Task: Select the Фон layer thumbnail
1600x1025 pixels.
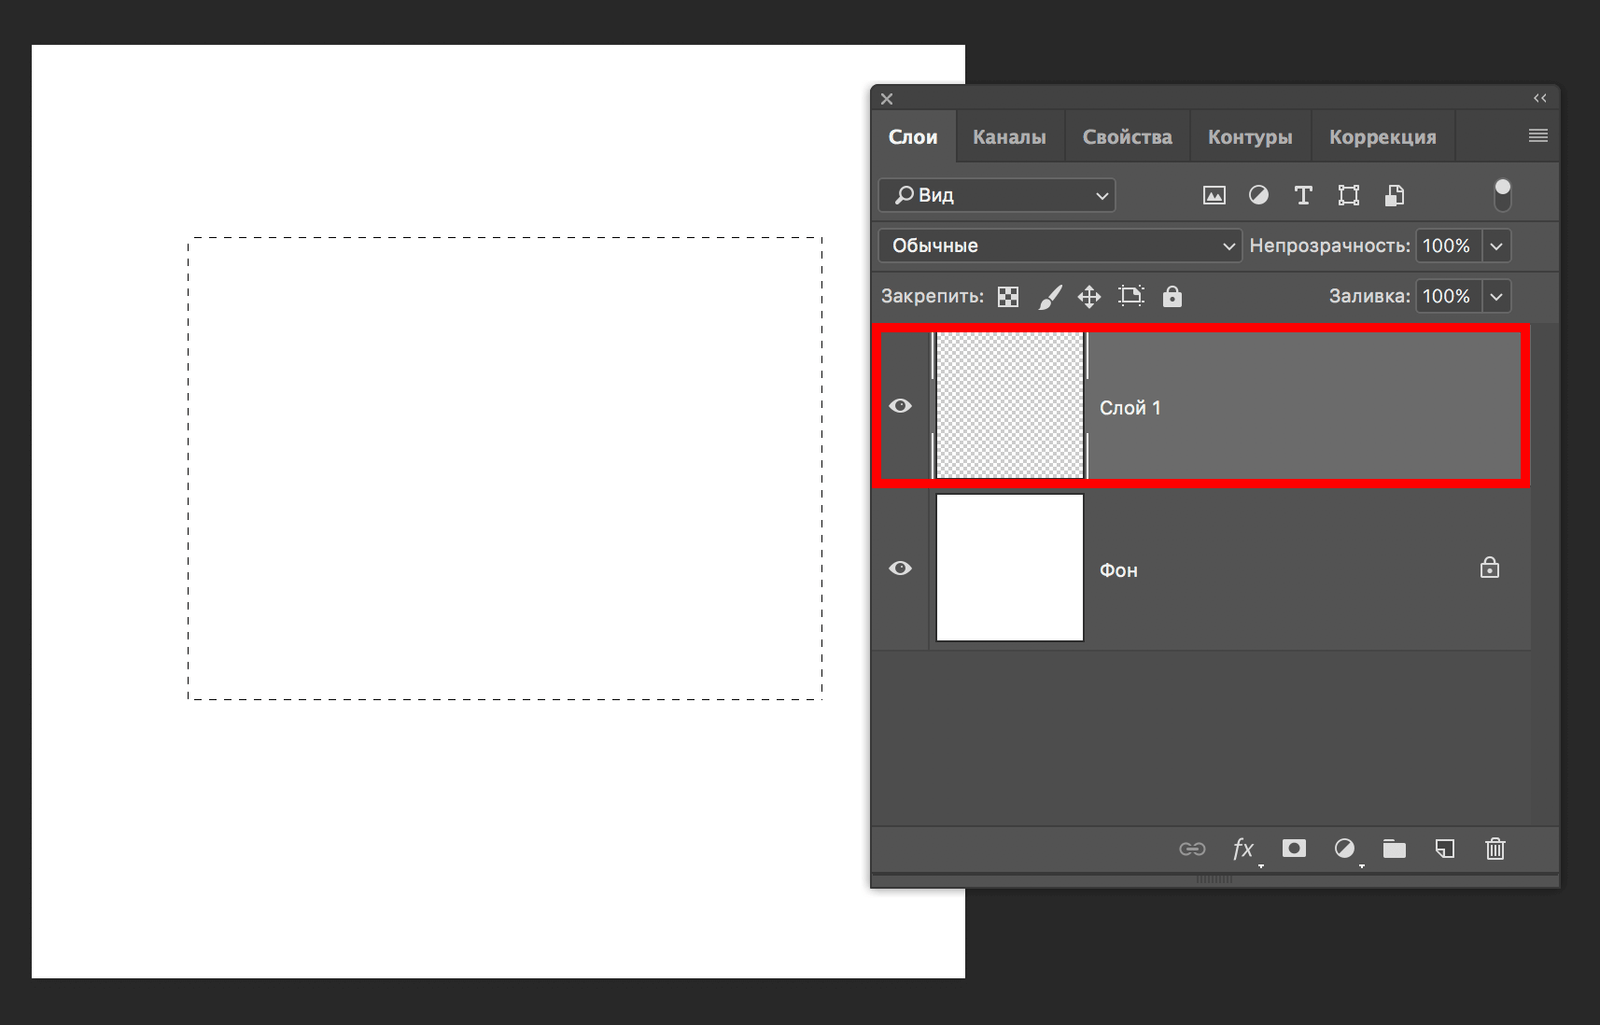Action: click(1009, 567)
